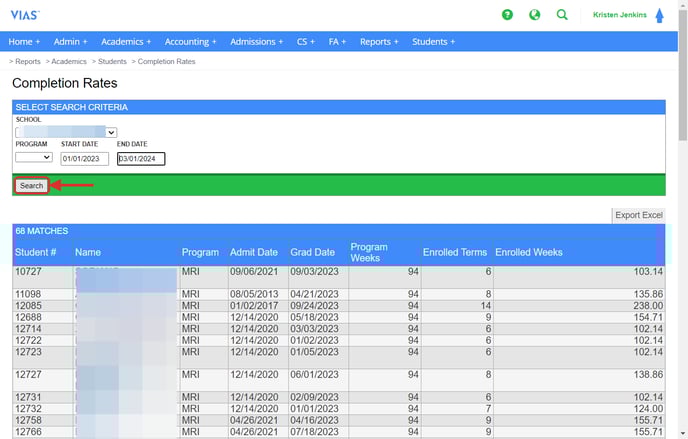This screenshot has height=439, width=688.
Task: Open the Reports menu
Action: click(x=379, y=42)
